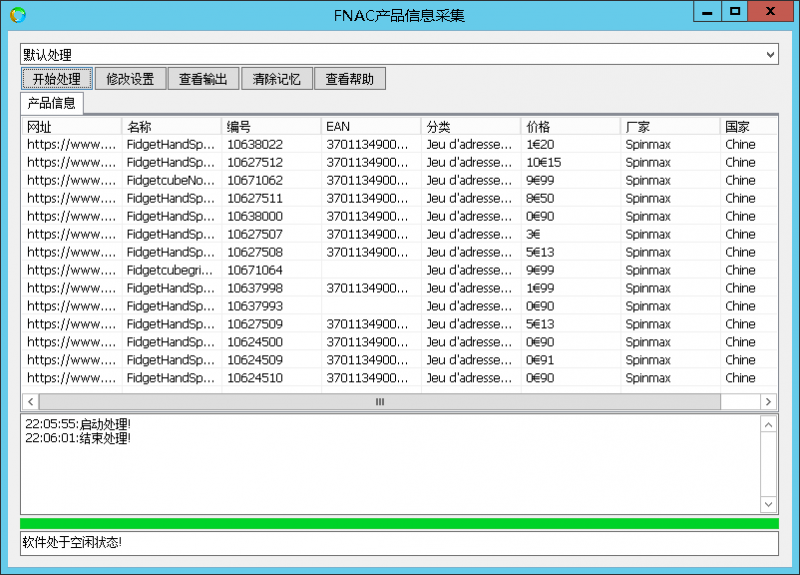Screen dimensions: 800x575
Task: Click the 国家 column header
Action: pyautogui.click(x=749, y=127)
